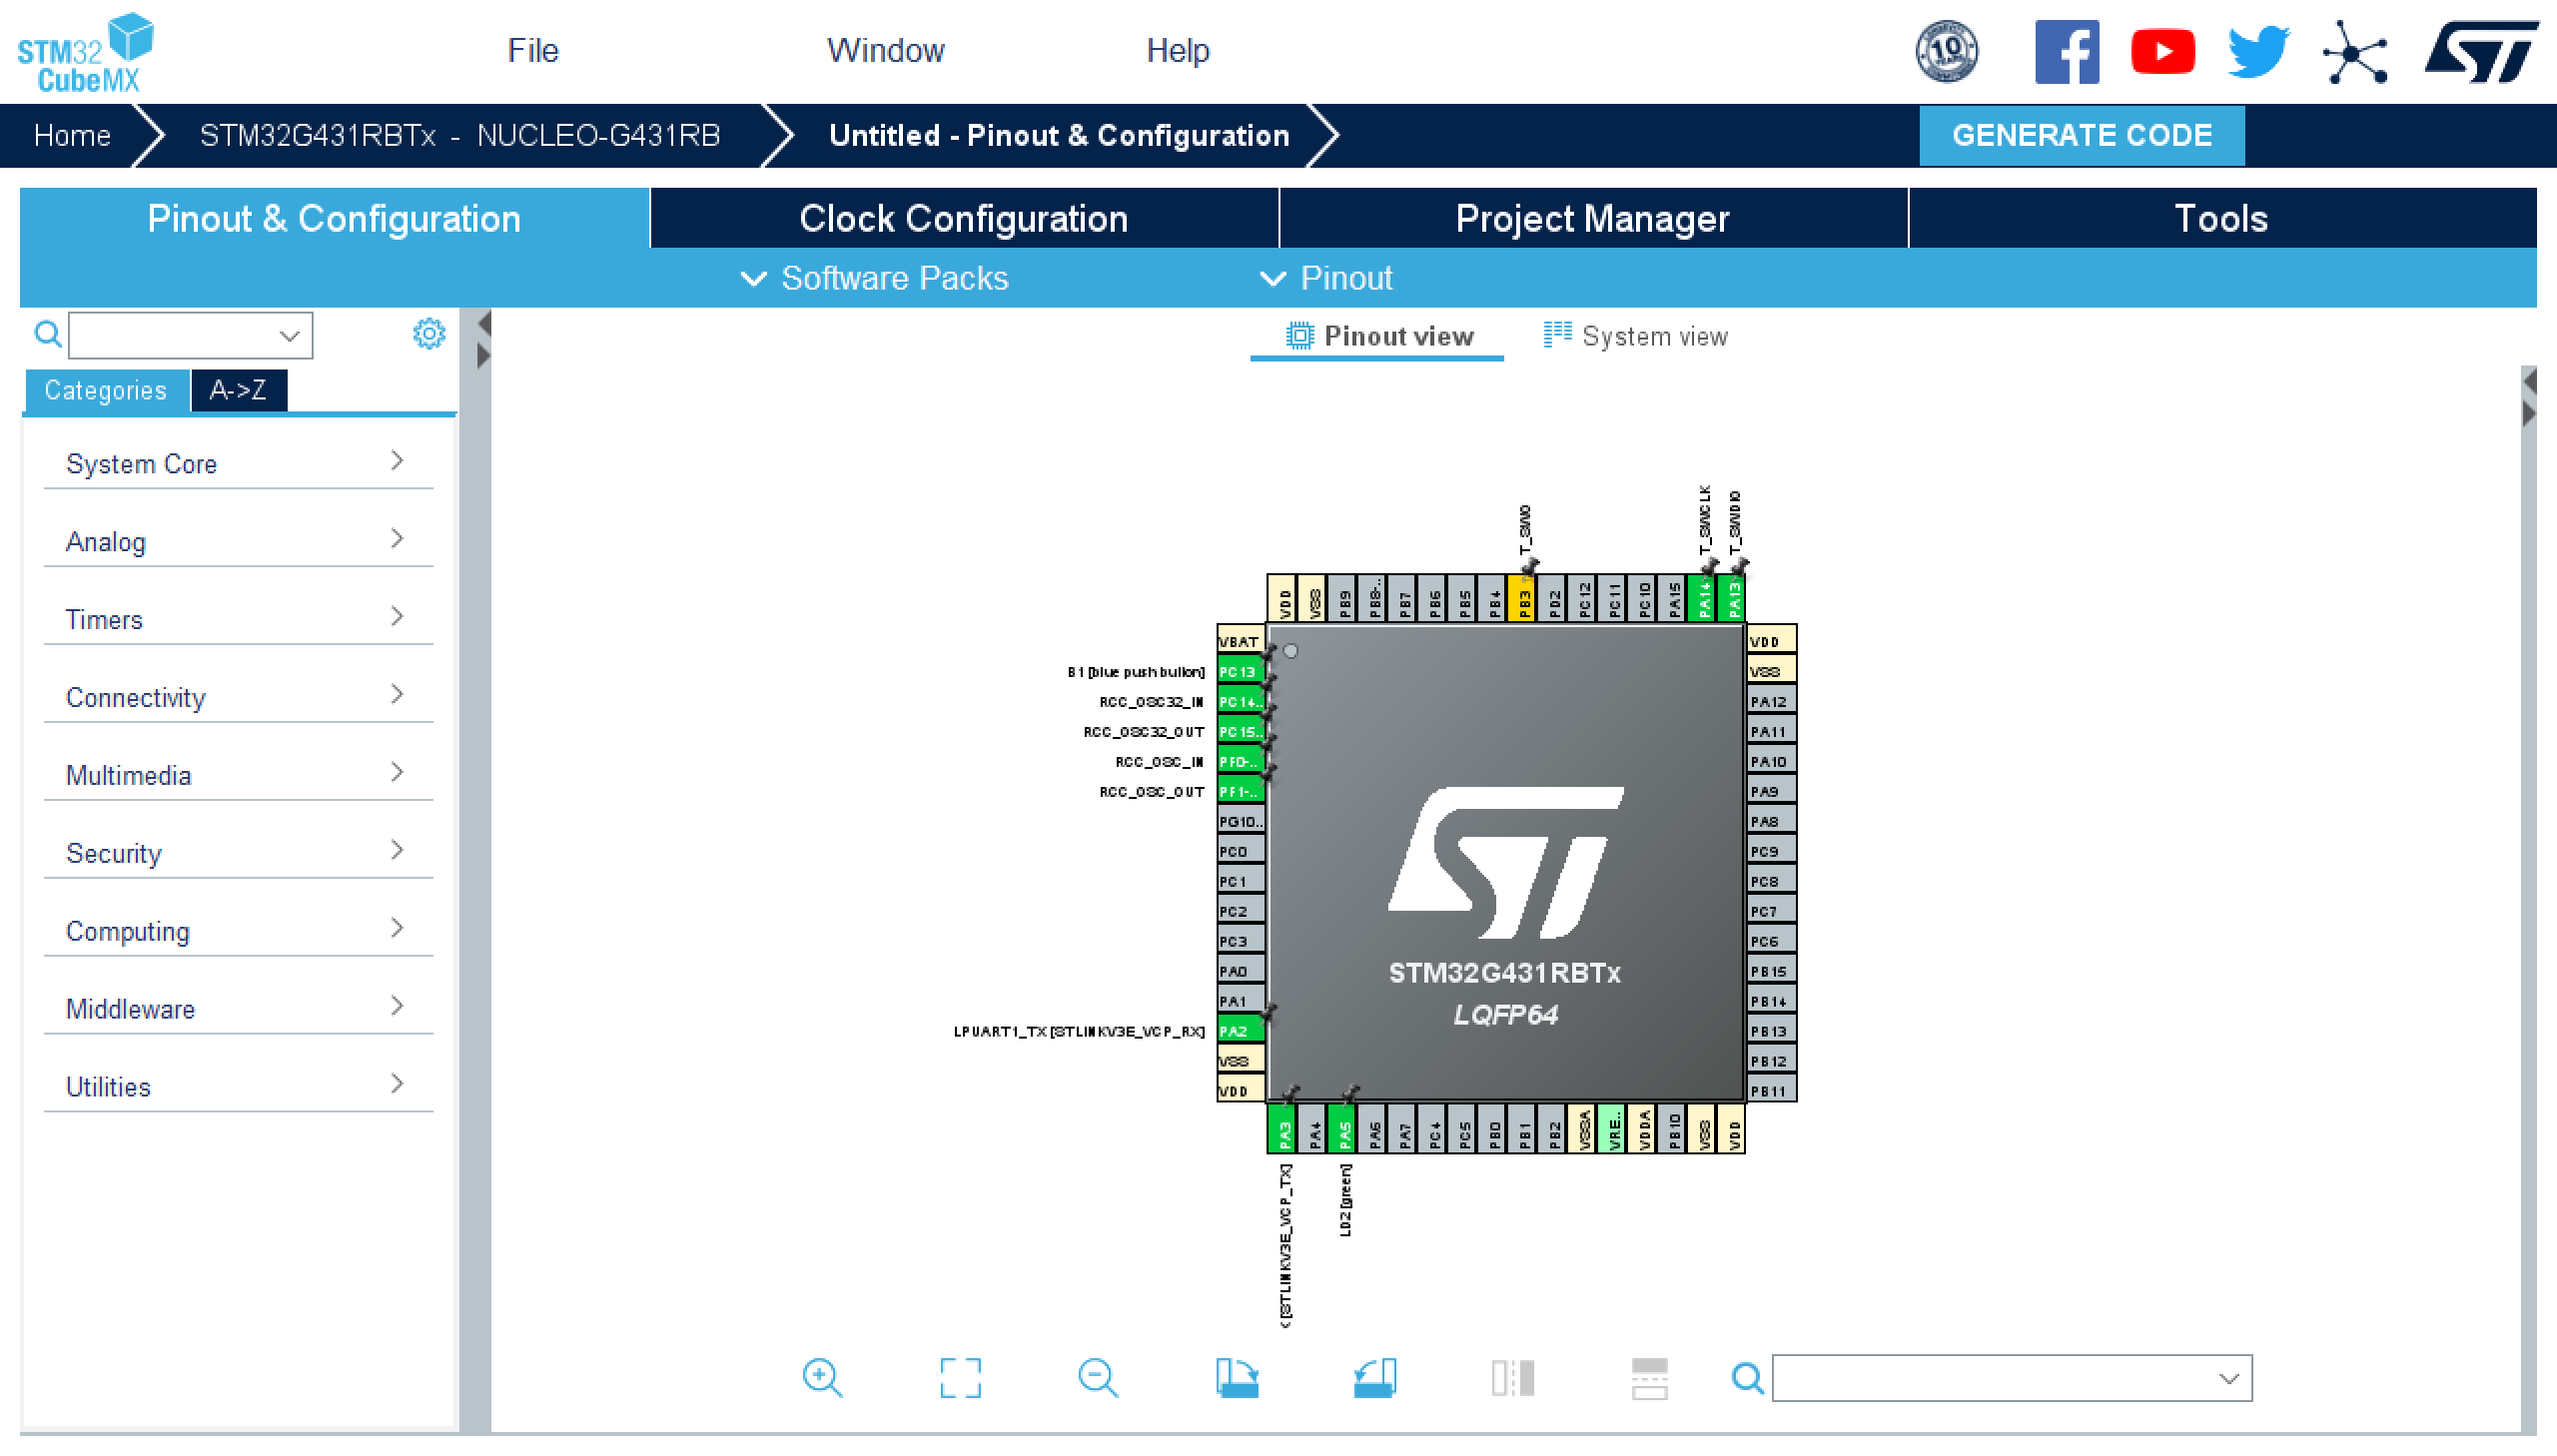Show the Categories list
The image size is (2557, 1456).
pyautogui.click(x=106, y=390)
